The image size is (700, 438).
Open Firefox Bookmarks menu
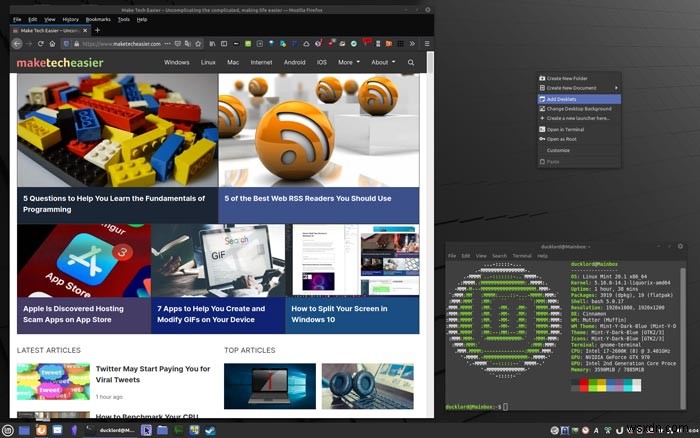[x=98, y=20]
